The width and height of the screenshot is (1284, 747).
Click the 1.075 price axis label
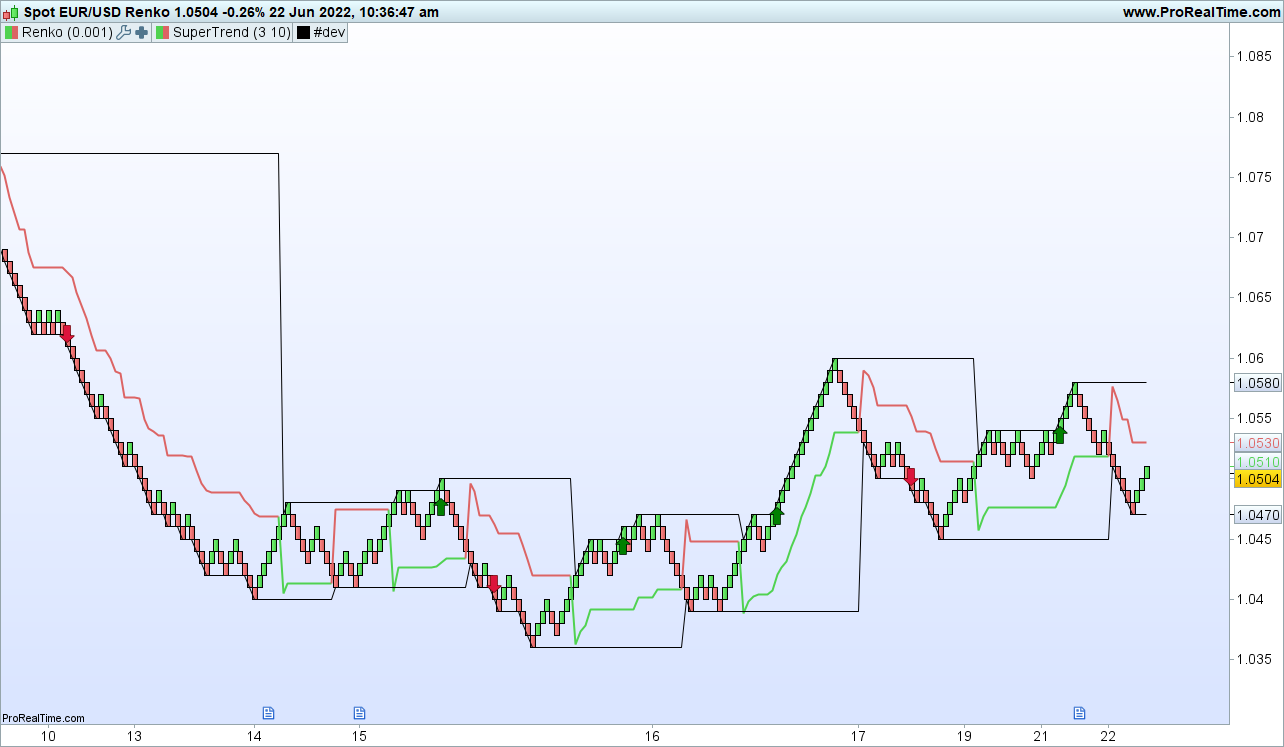(x=1256, y=177)
